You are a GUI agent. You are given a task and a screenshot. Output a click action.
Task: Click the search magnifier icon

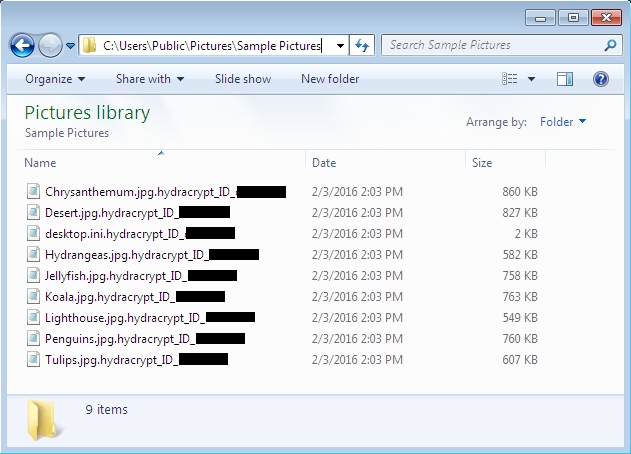pos(610,45)
